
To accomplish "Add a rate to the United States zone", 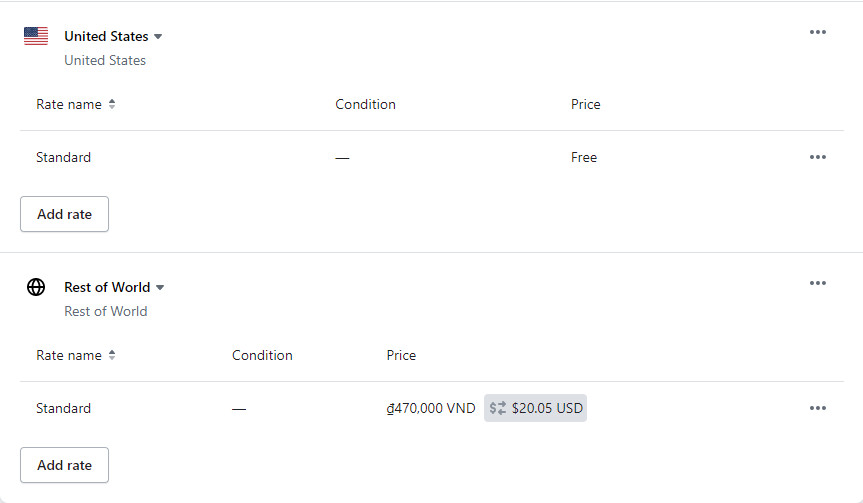I will [x=64, y=214].
